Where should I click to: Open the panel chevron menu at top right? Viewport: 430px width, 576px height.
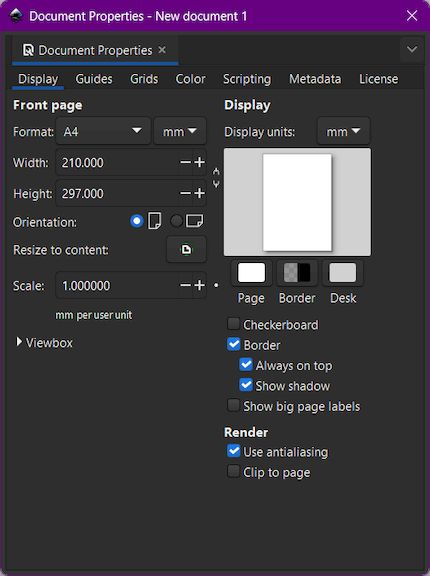[412, 49]
